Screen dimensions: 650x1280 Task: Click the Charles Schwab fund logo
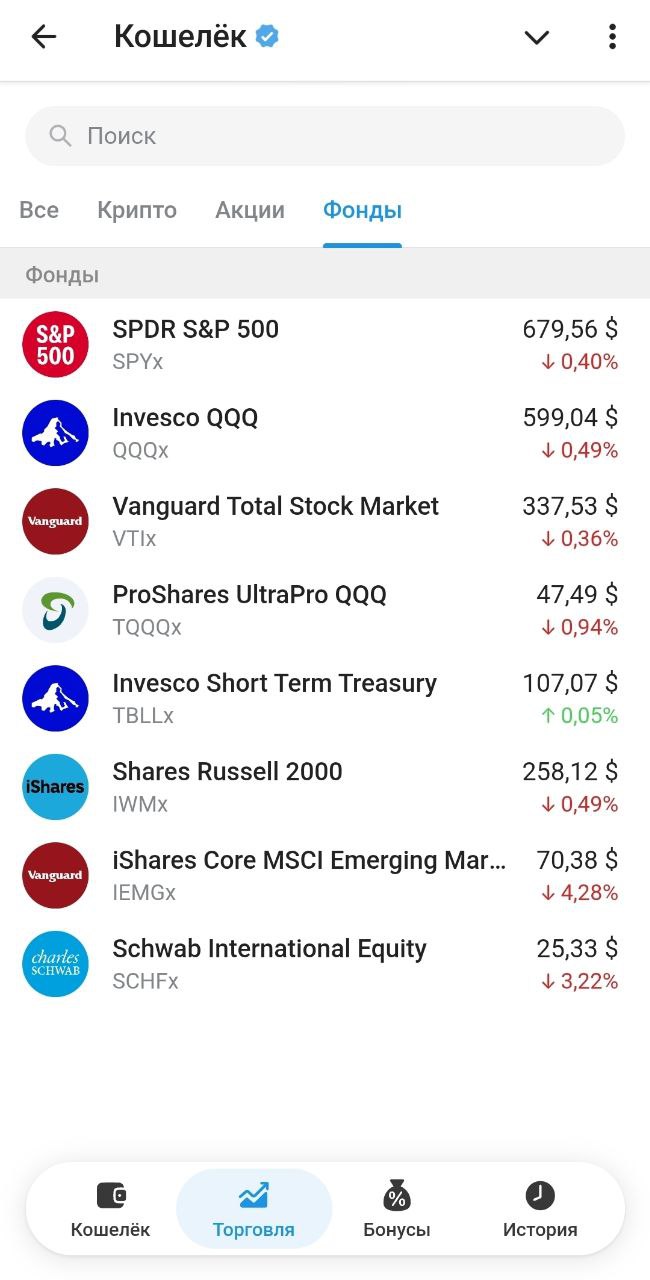[x=55, y=963]
